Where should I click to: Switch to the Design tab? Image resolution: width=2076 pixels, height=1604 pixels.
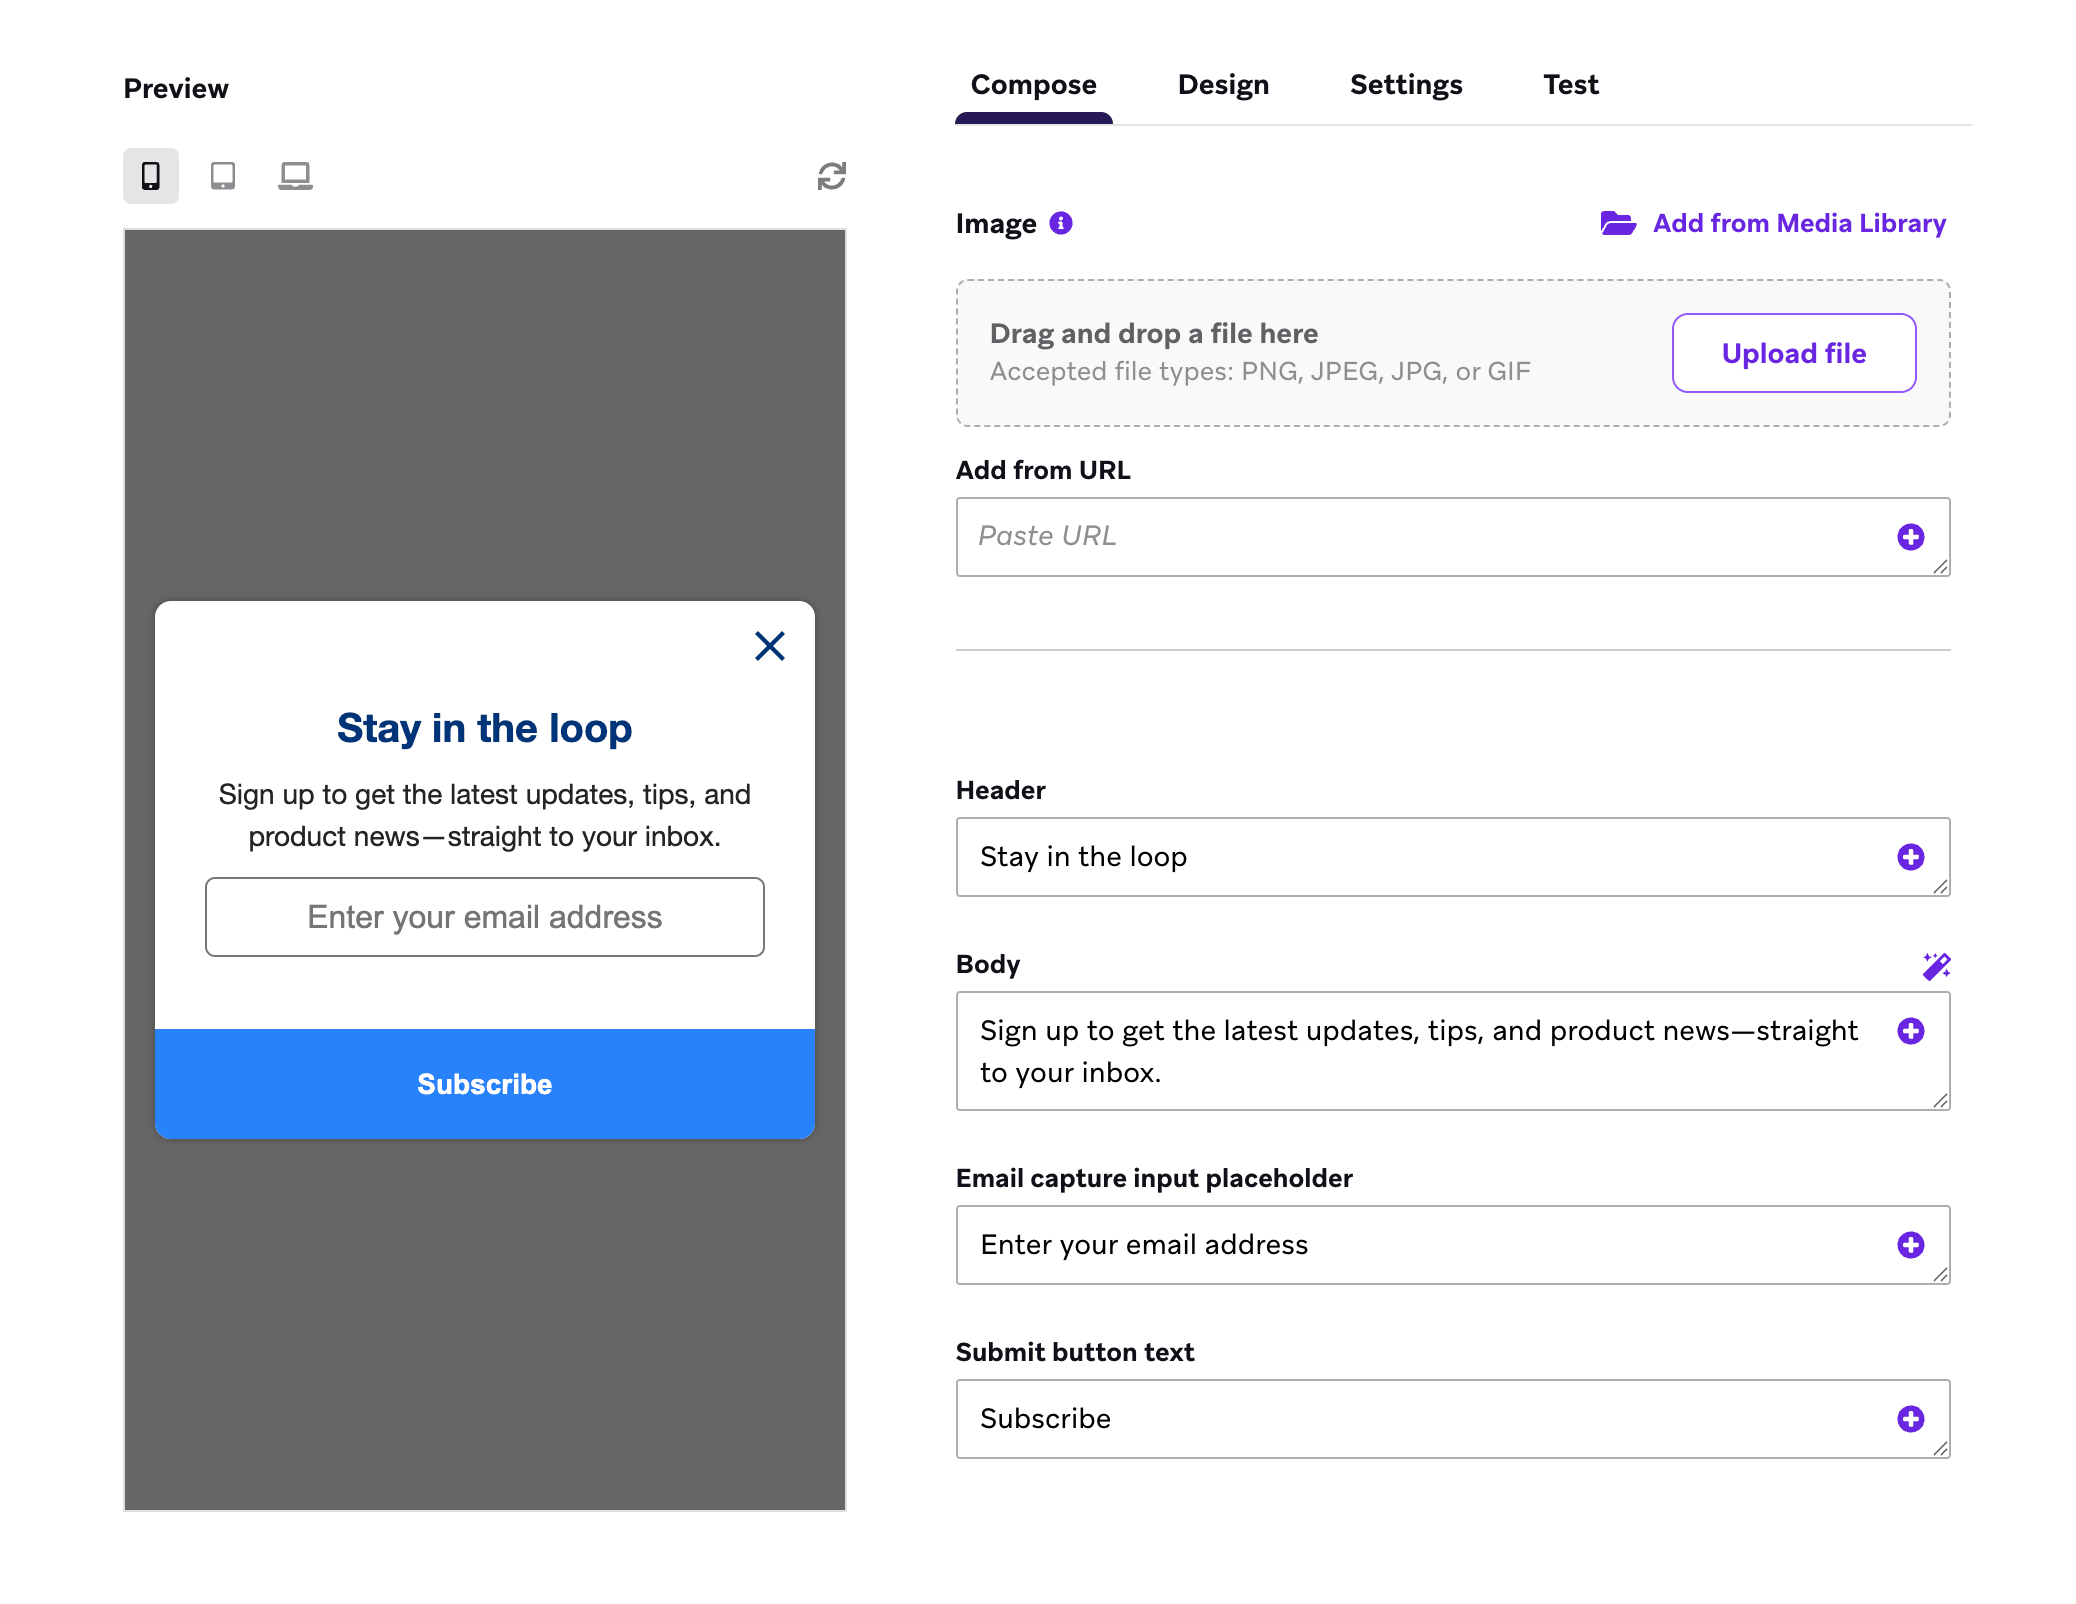1224,84
